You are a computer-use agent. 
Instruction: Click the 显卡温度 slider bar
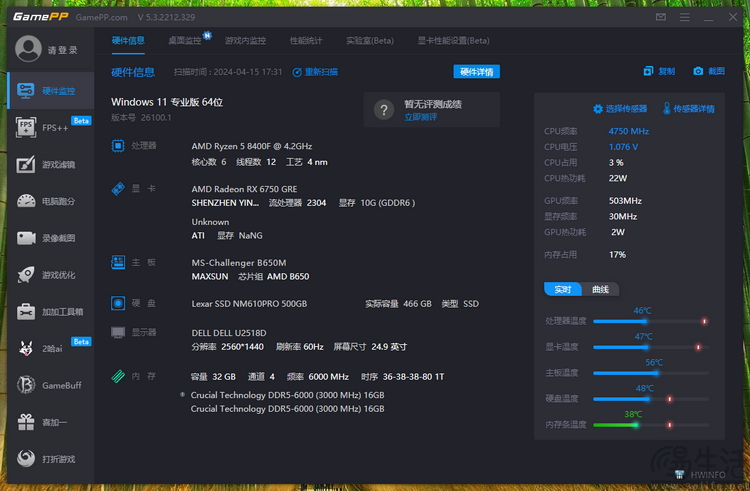click(x=651, y=347)
